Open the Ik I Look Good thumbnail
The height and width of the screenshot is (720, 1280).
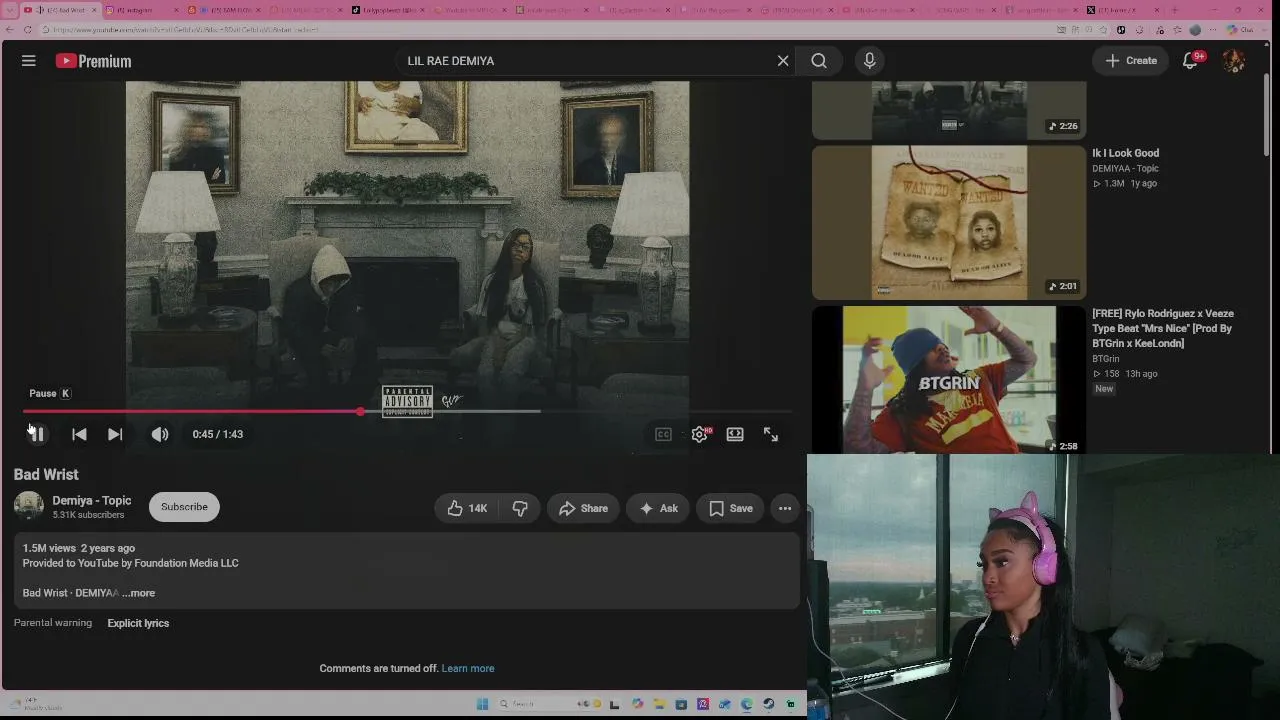948,223
